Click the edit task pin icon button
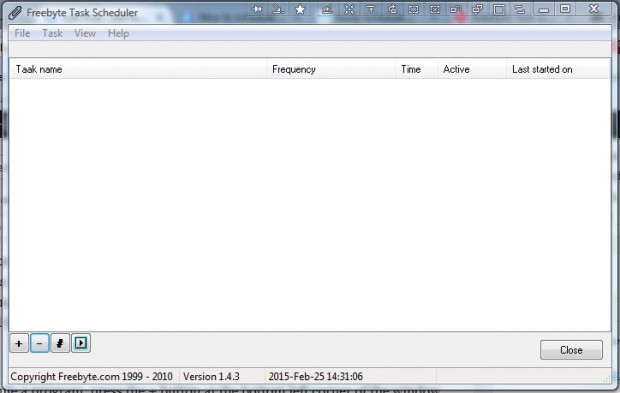620x393 pixels. (x=60, y=343)
